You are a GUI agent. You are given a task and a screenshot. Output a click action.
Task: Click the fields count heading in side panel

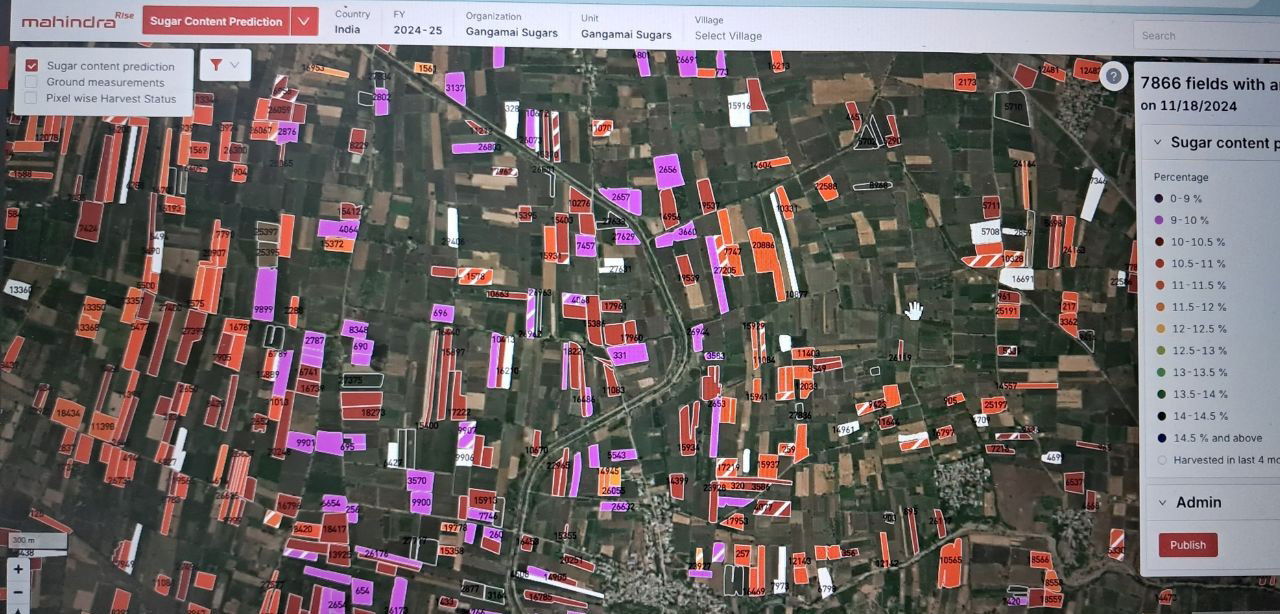1209,94
